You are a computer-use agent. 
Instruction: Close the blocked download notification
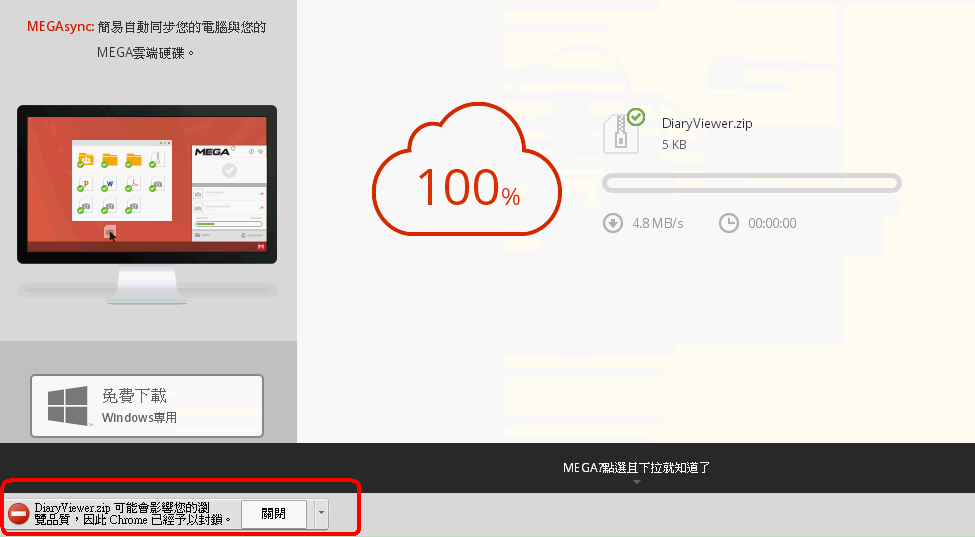tap(274, 514)
